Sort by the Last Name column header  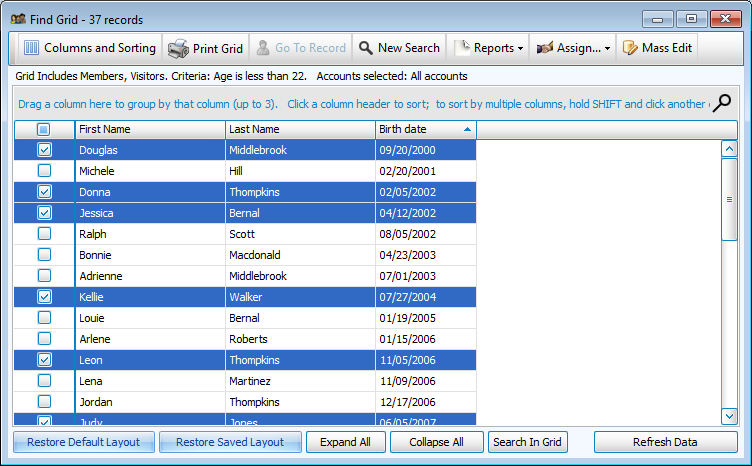[300, 129]
